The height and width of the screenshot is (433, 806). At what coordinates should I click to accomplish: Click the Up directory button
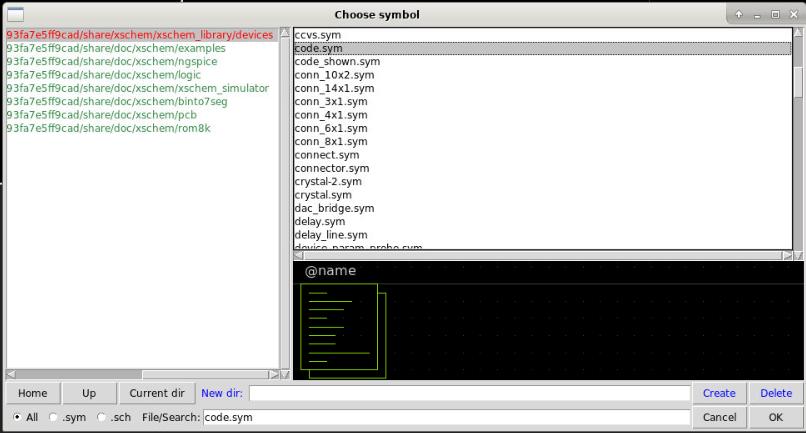[x=89, y=393]
